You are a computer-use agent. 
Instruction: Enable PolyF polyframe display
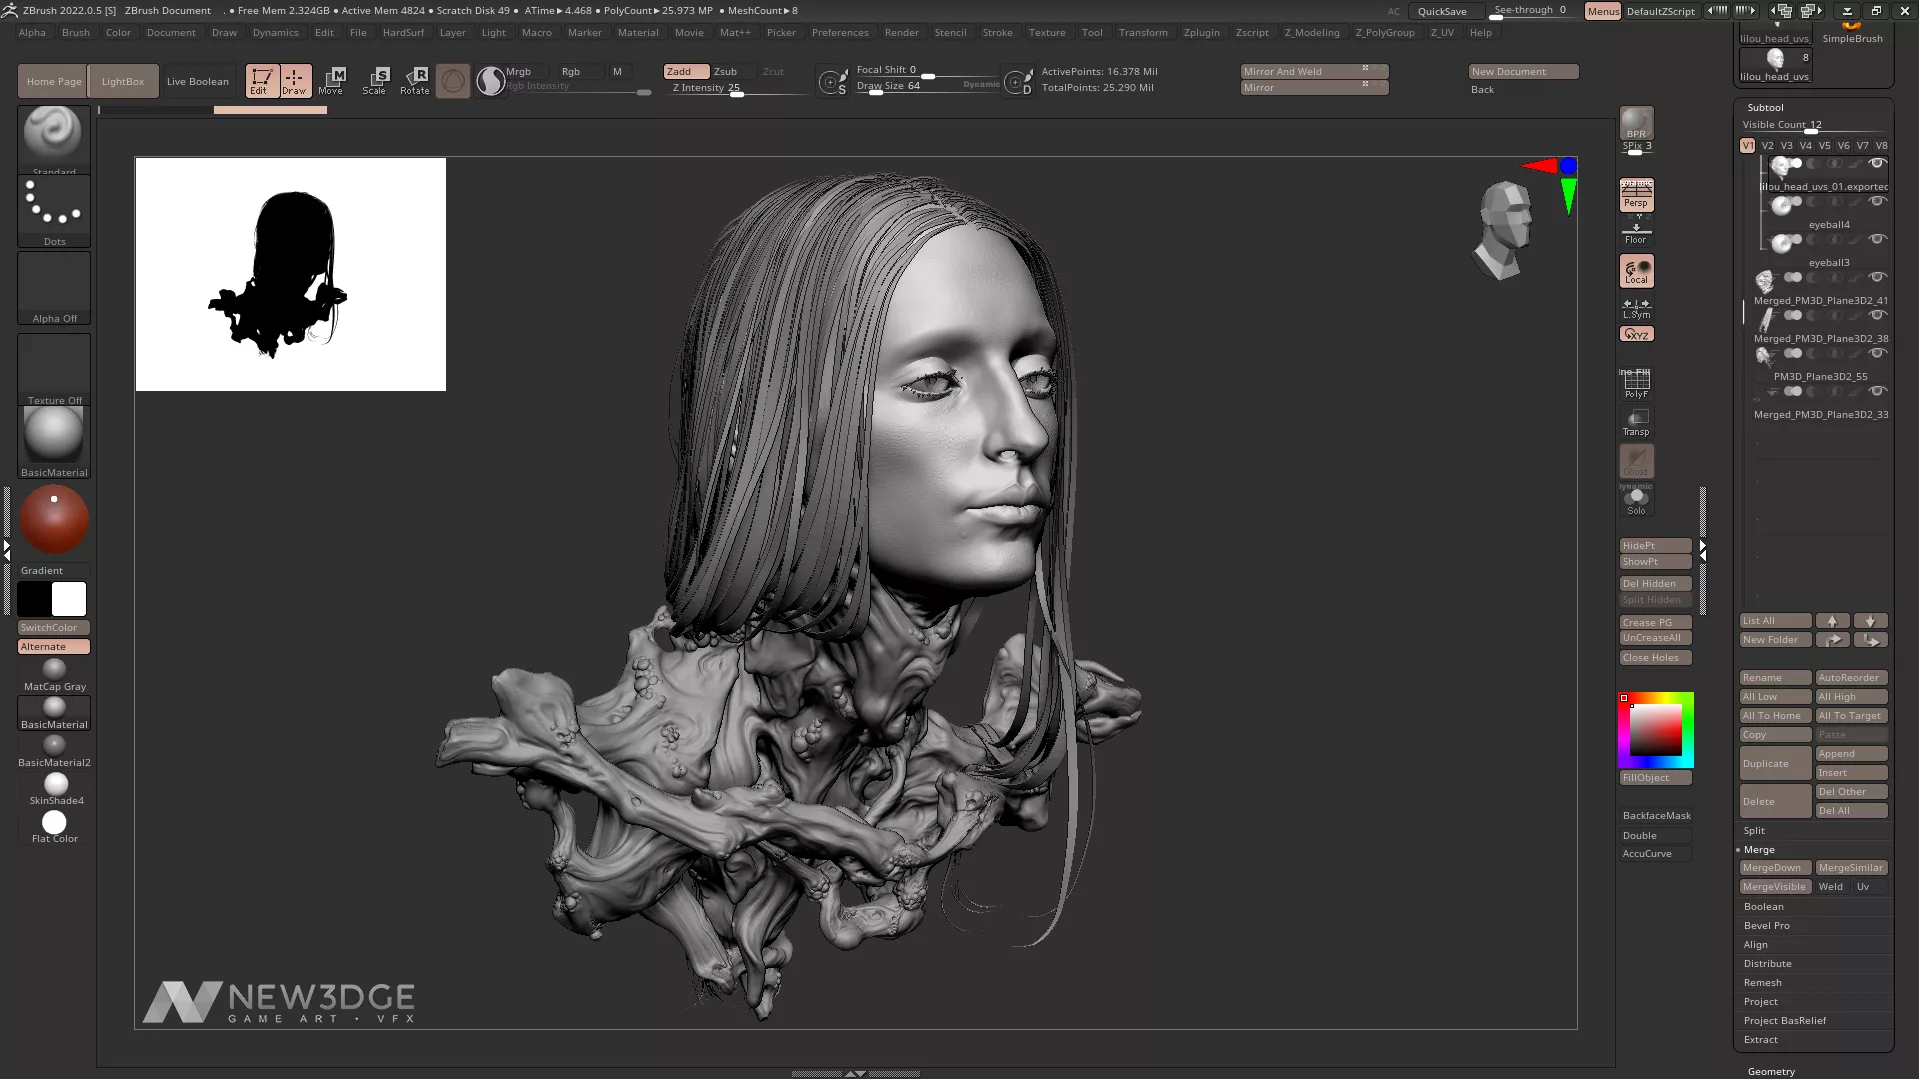click(x=1636, y=383)
